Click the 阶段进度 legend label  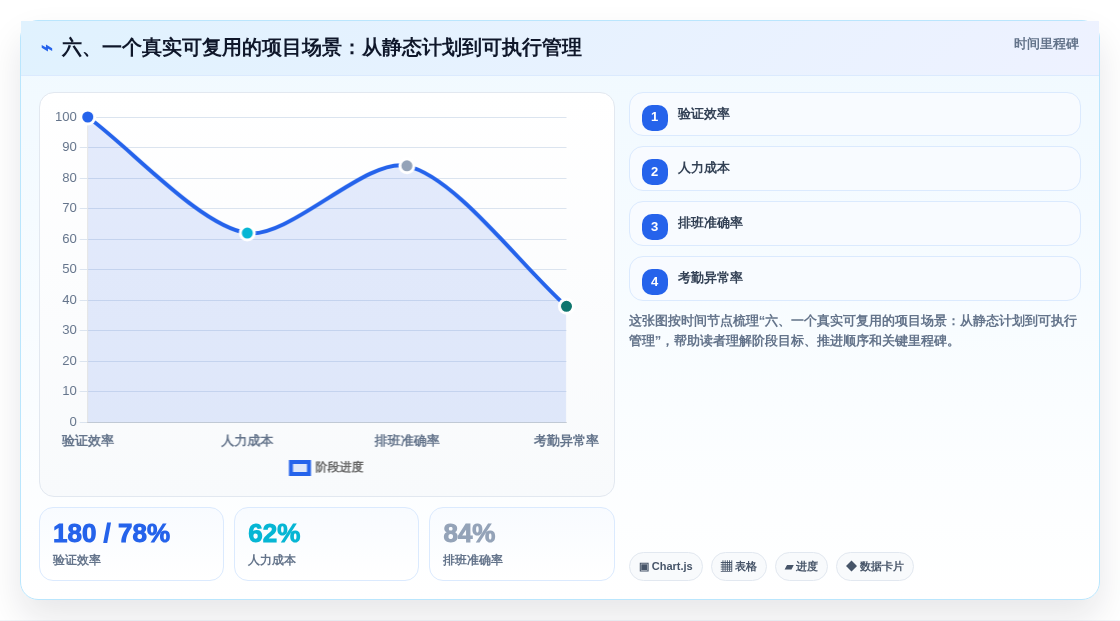tap(339, 467)
